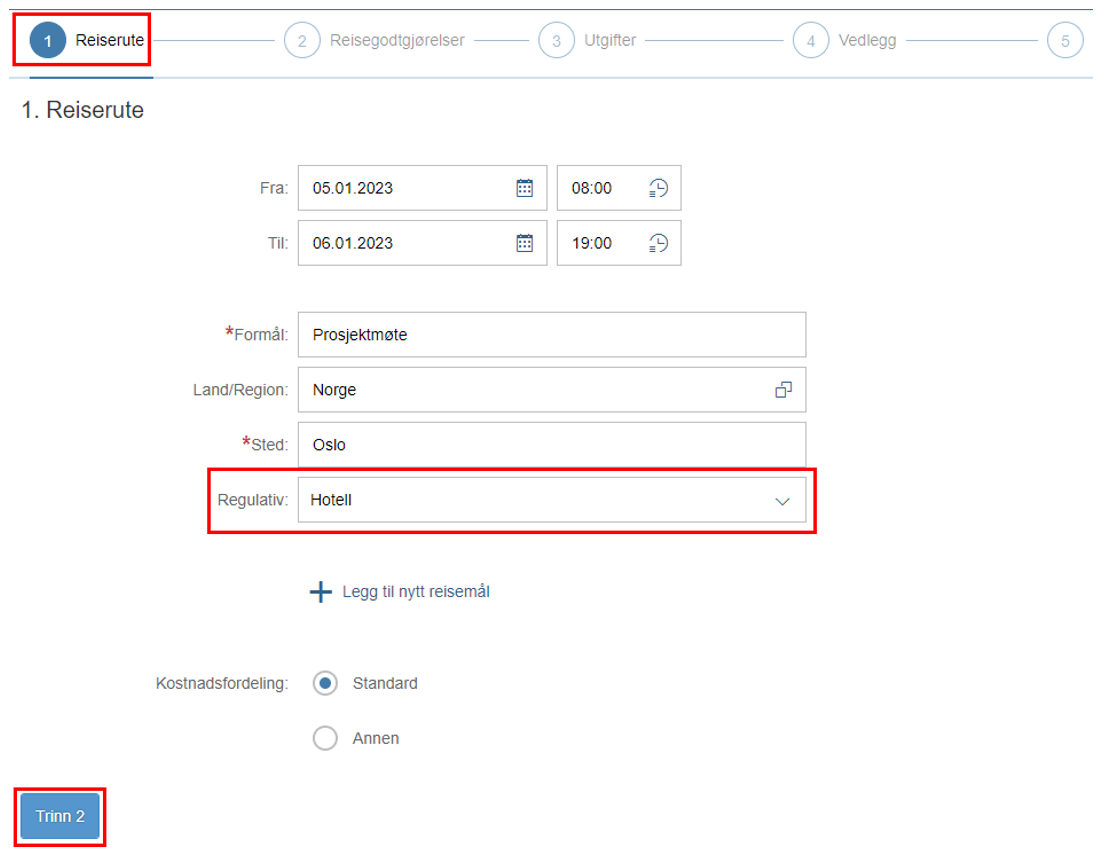The image size is (1104, 862).
Task: Click the Regulativ label
Action: pyautogui.click(x=253, y=500)
